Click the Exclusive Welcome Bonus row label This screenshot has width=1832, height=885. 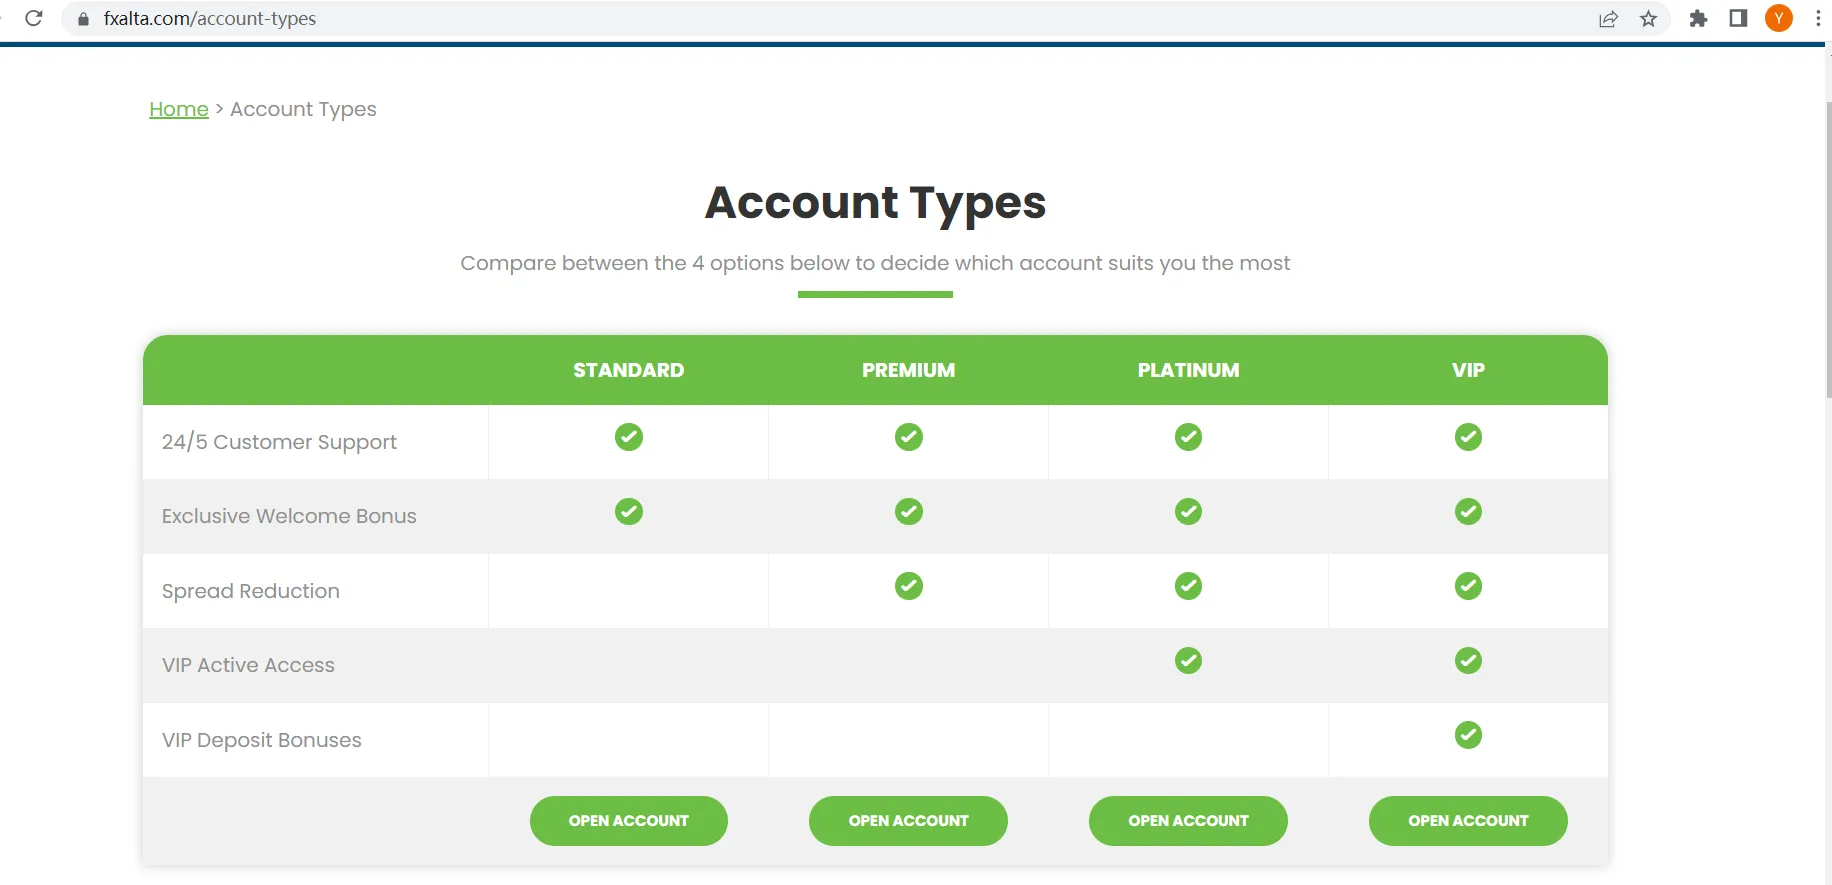pos(289,516)
